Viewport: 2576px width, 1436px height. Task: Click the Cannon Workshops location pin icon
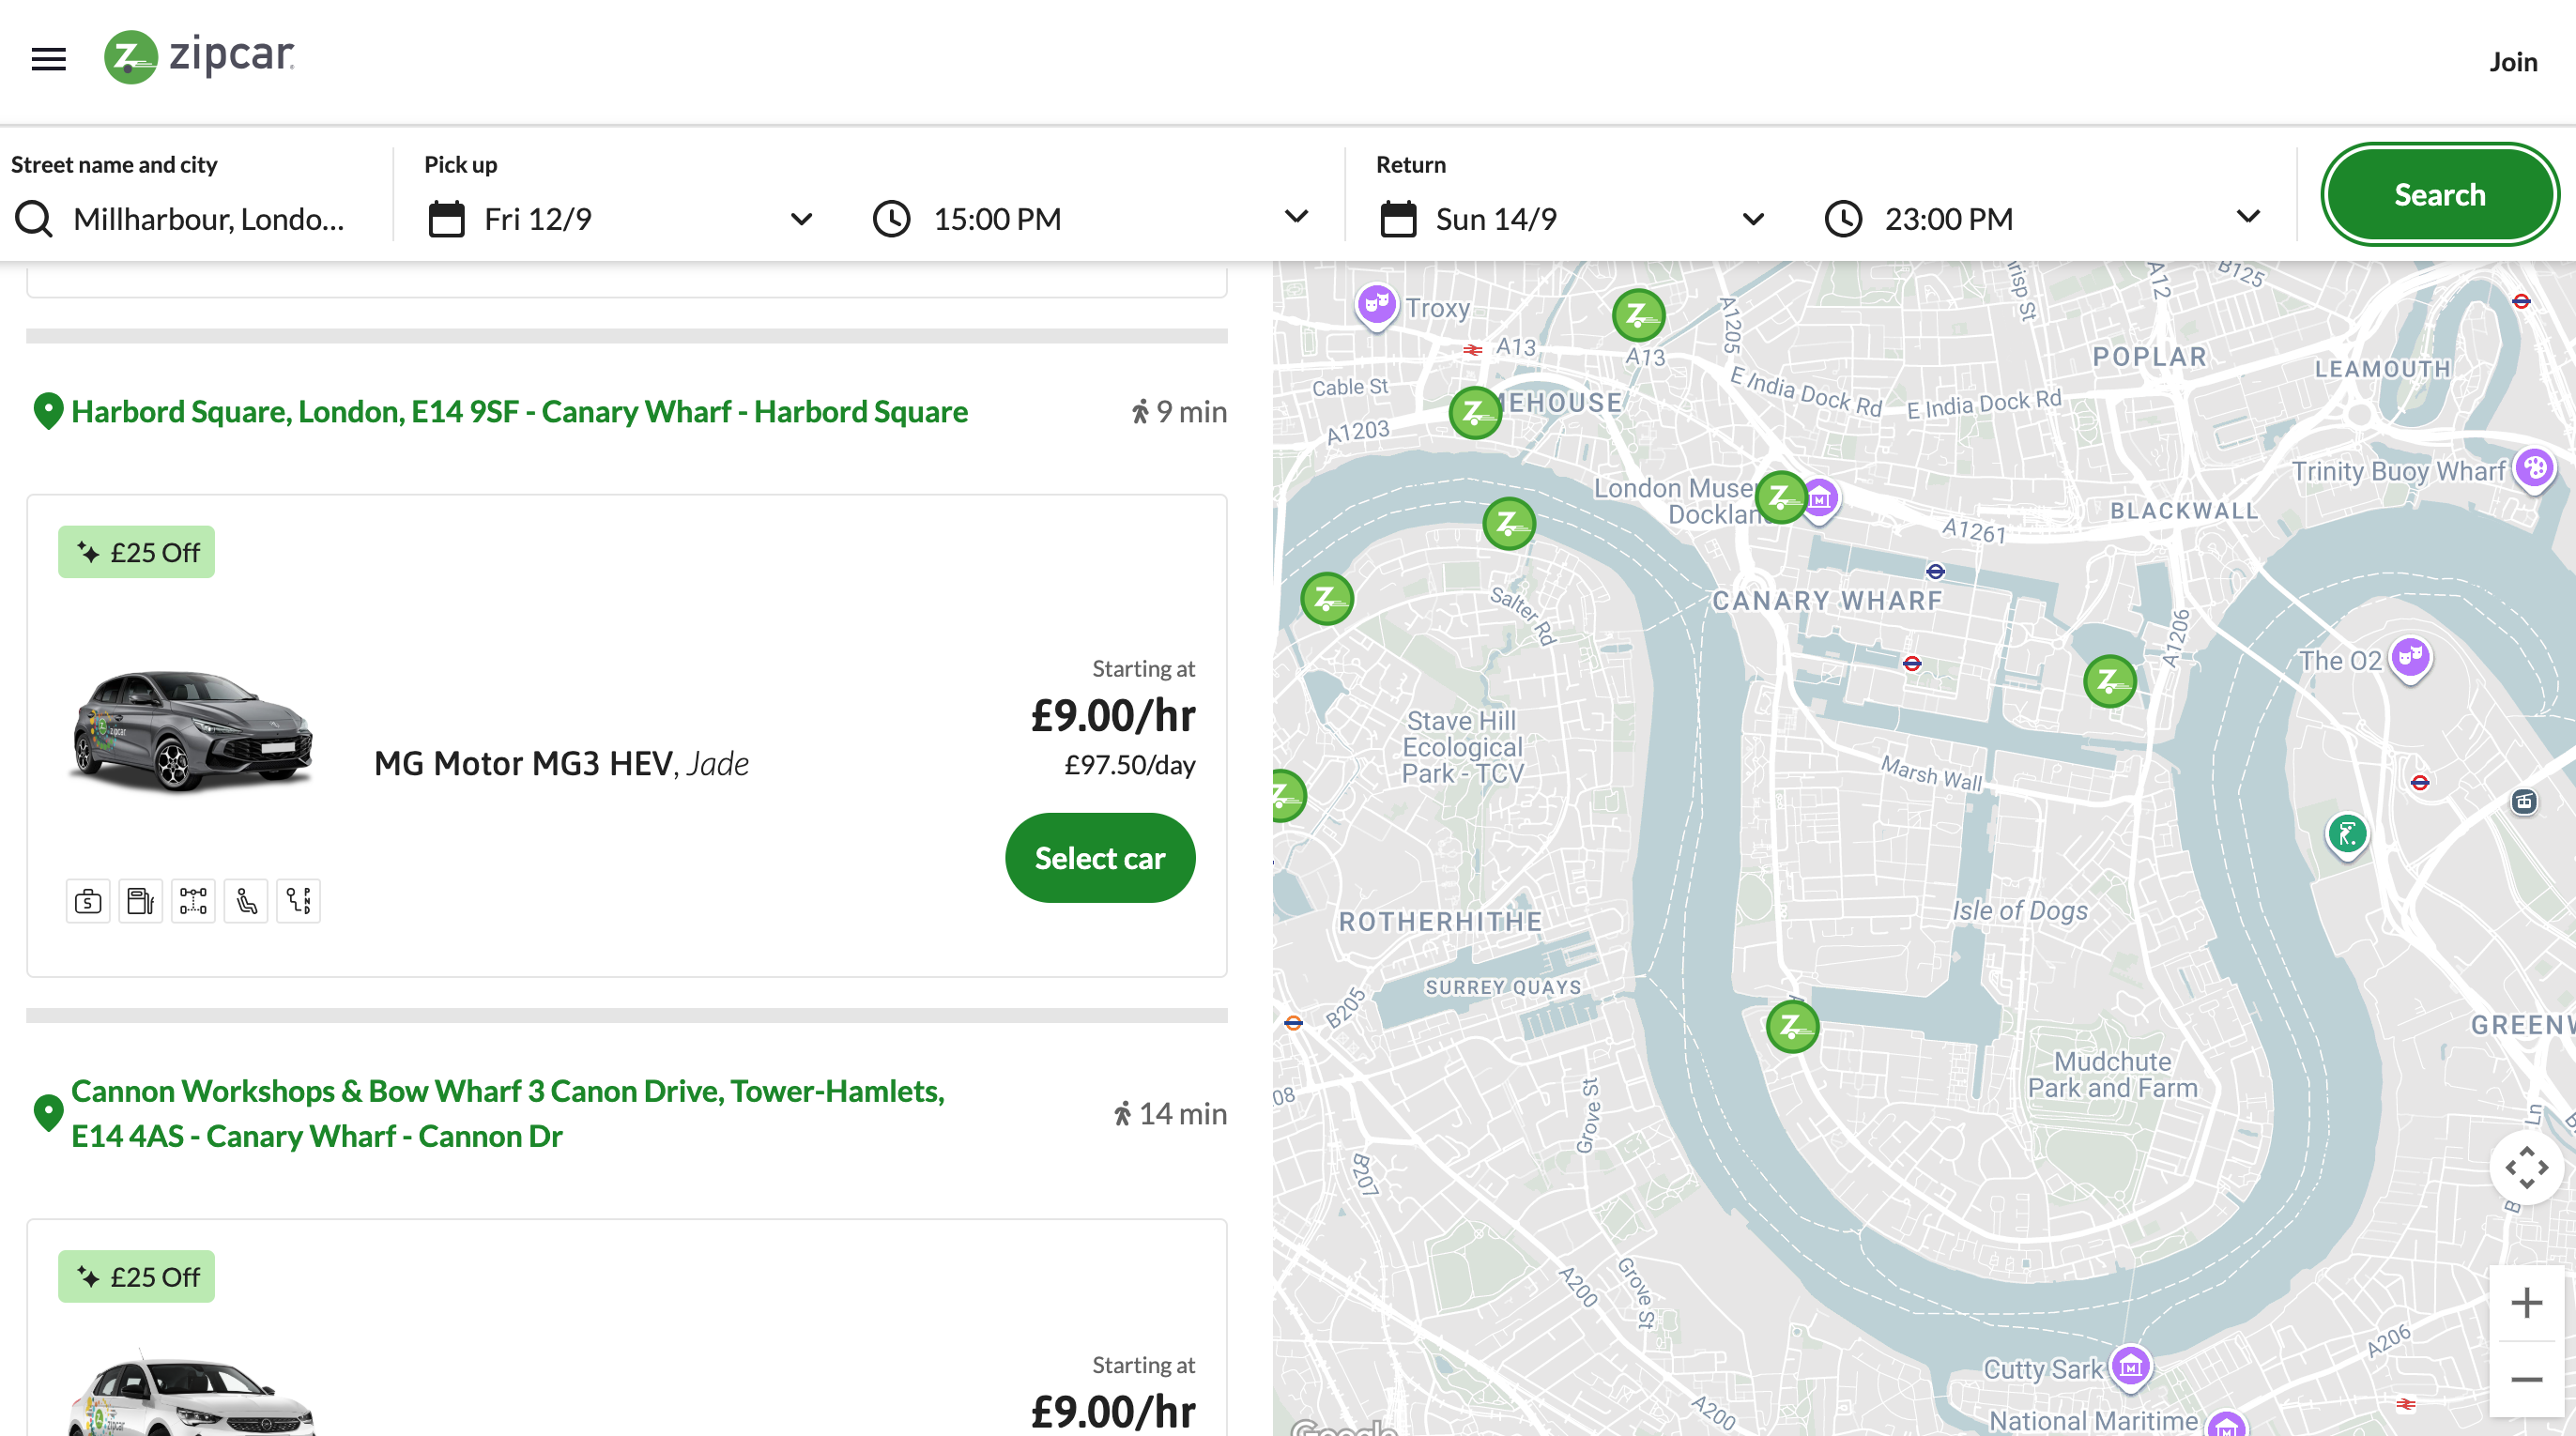pos(48,1113)
